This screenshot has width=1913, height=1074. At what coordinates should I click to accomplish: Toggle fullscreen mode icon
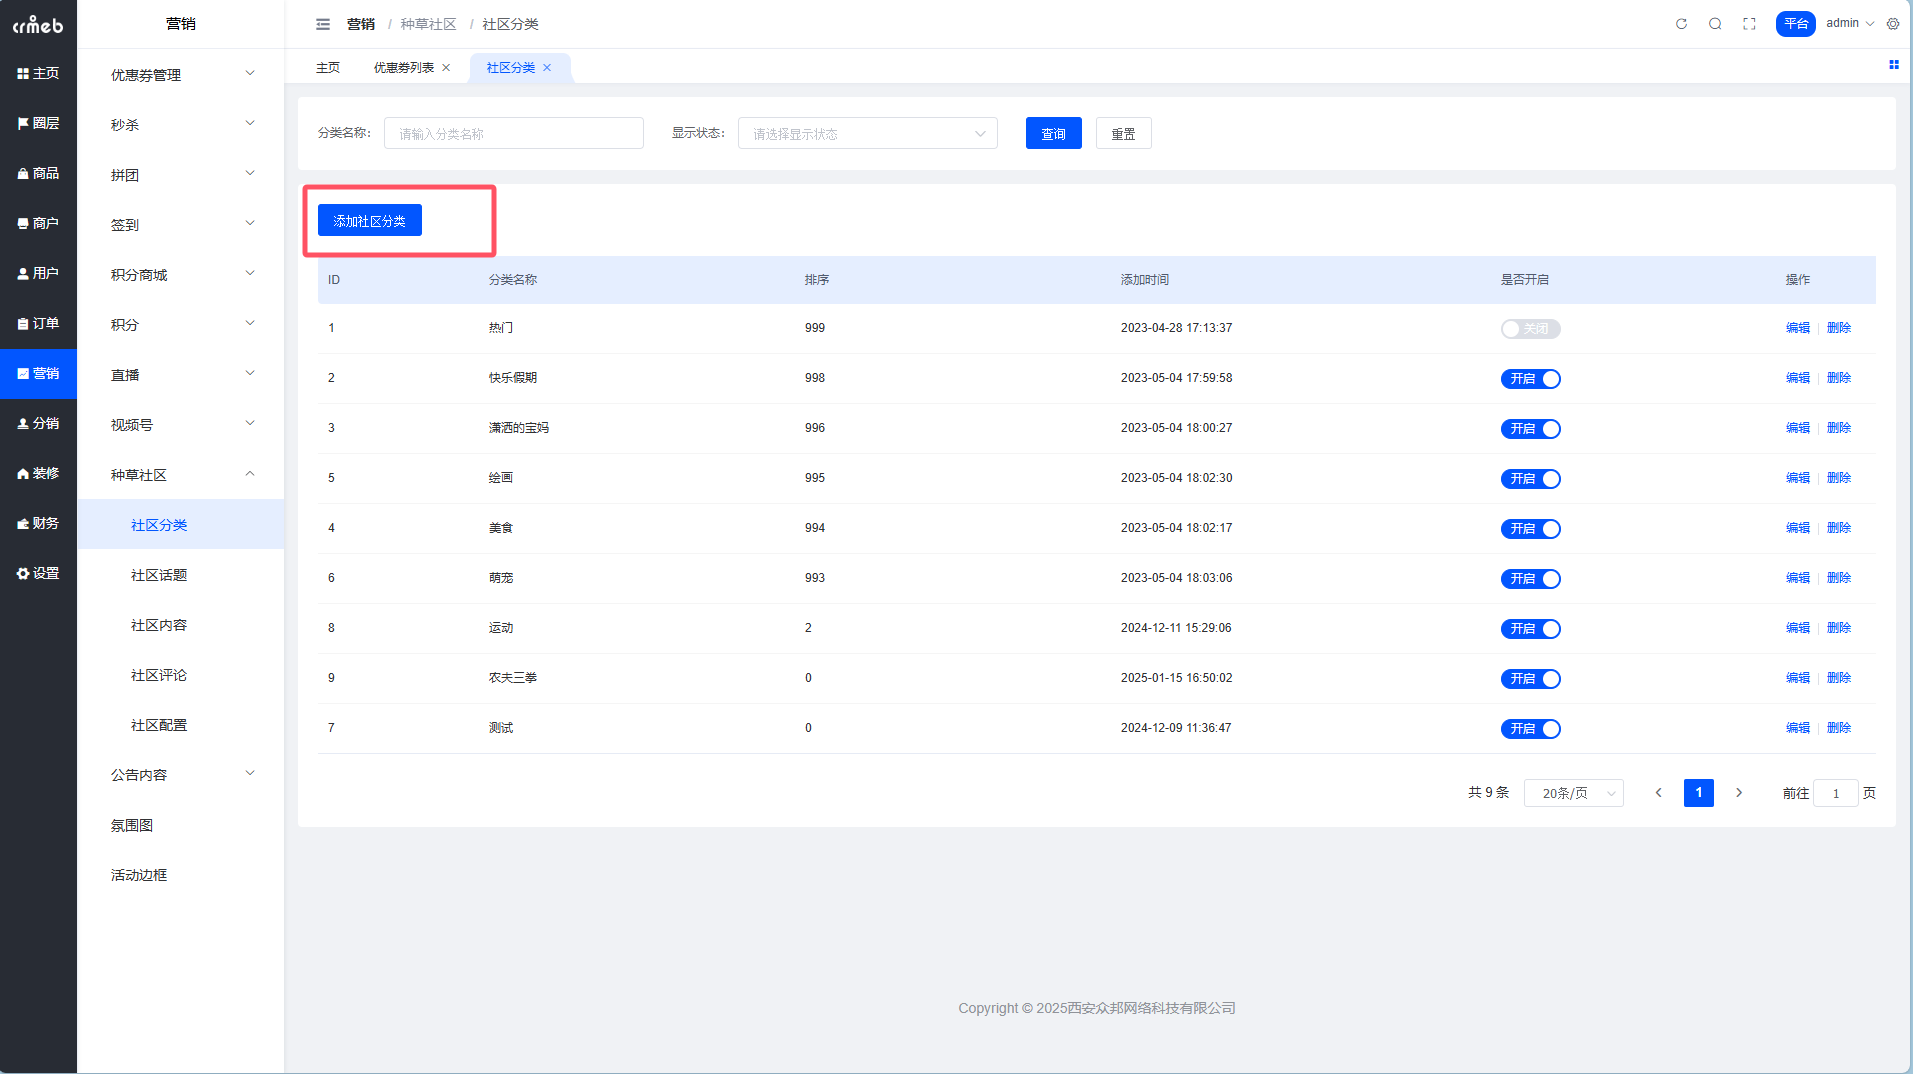pyautogui.click(x=1749, y=24)
